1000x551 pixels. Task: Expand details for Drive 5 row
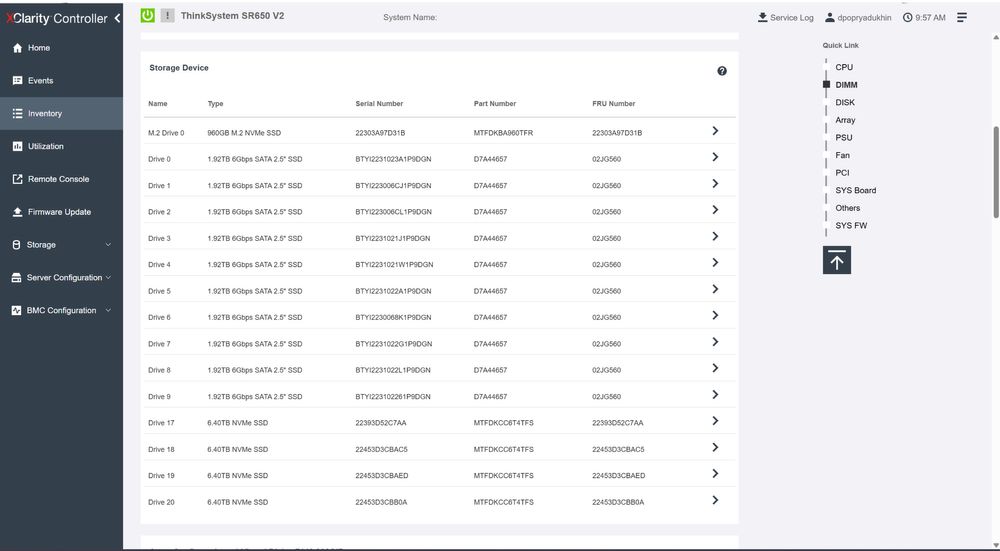(715, 290)
